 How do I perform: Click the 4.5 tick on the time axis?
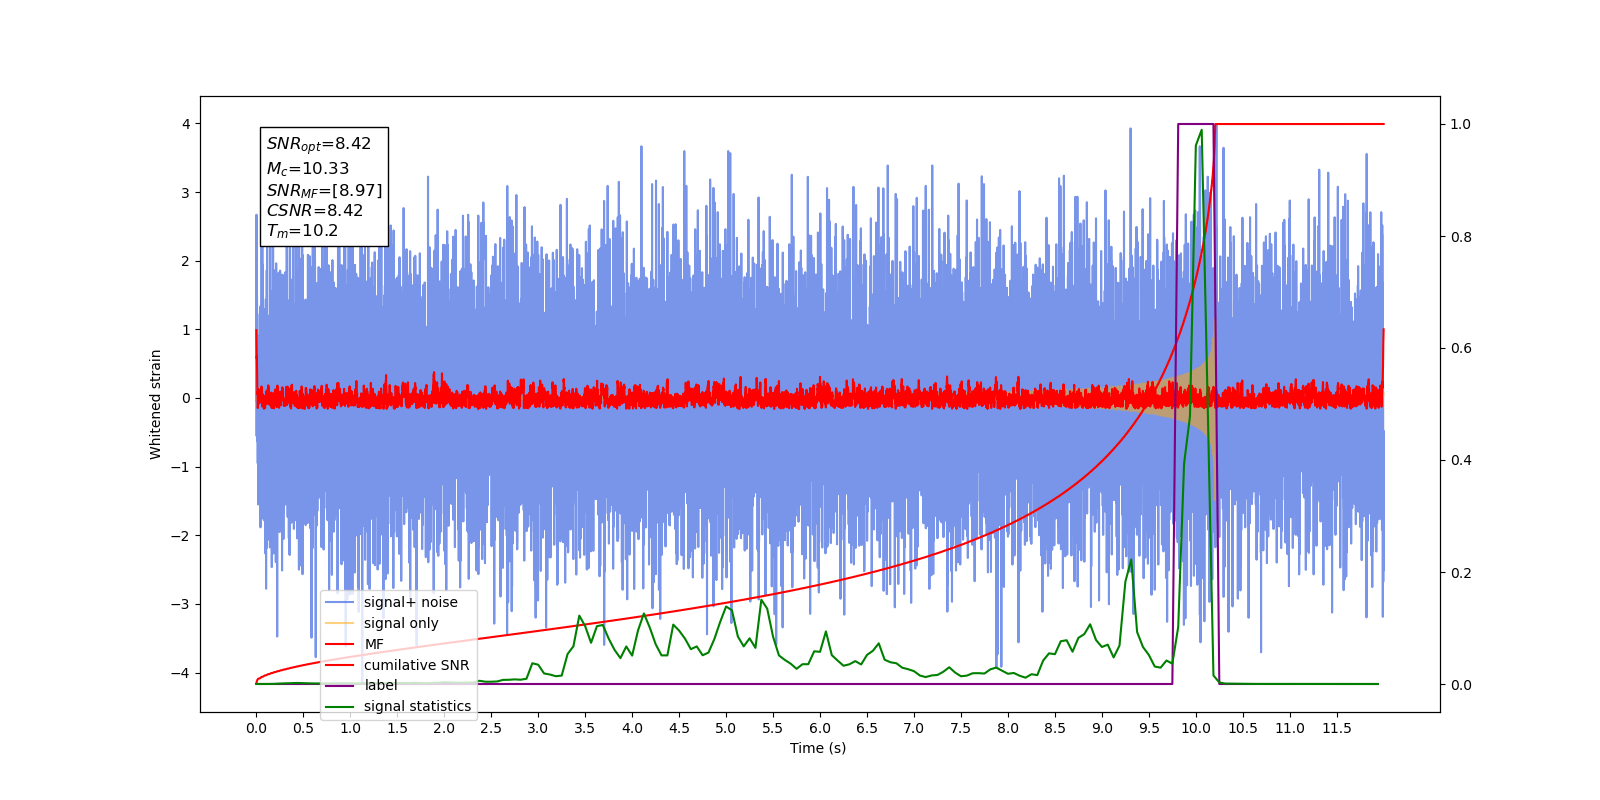click(x=679, y=728)
